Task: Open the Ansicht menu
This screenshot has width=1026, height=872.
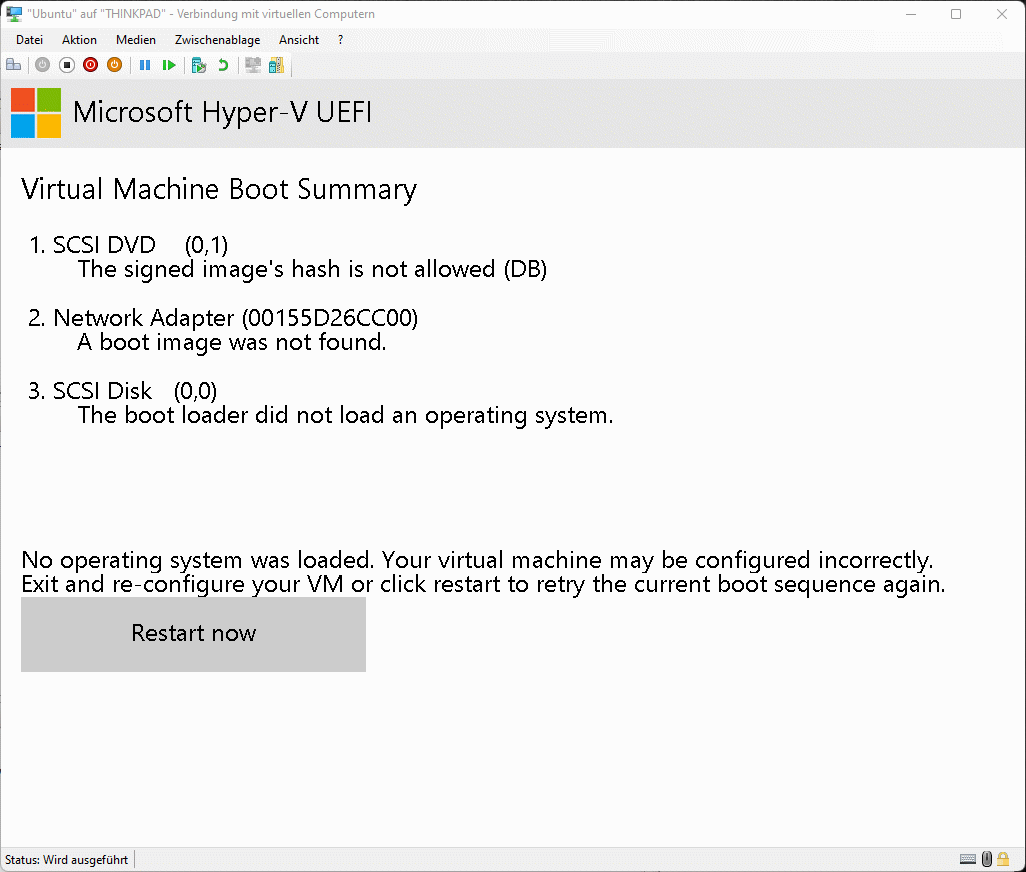Action: click(298, 40)
